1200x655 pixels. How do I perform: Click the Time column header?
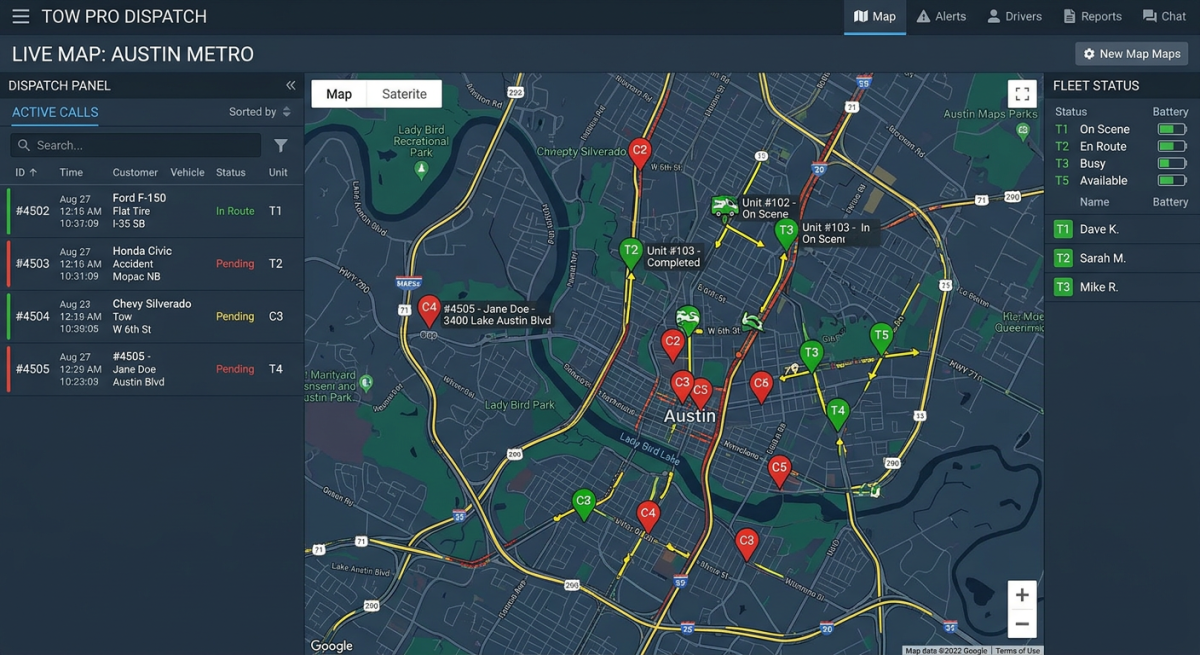click(71, 172)
